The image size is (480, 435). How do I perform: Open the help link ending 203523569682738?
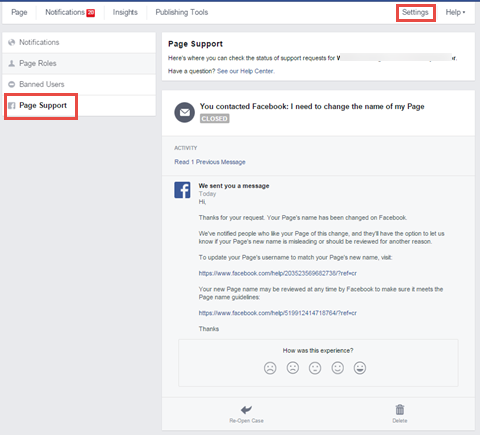[x=278, y=273]
